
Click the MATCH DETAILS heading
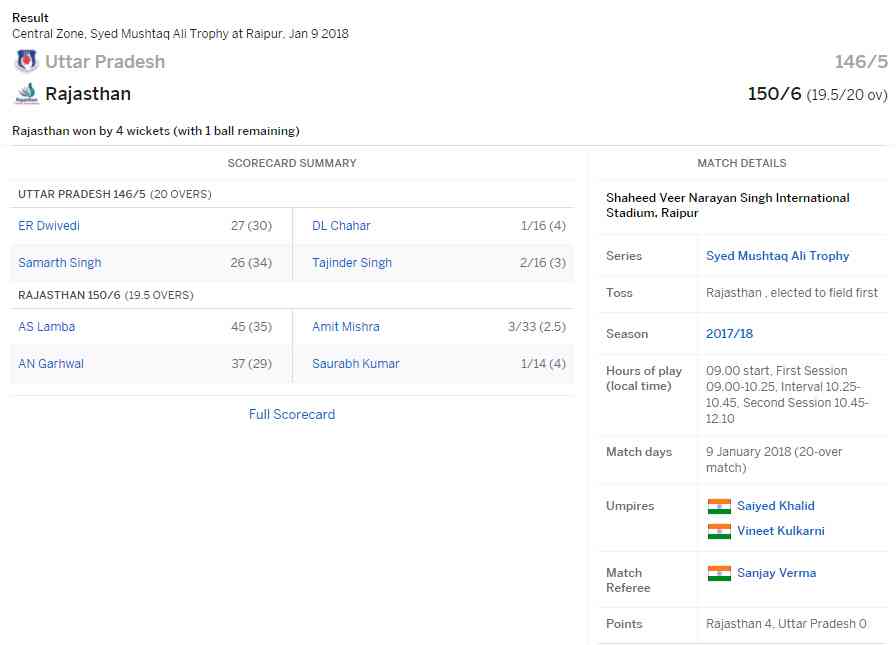742,163
